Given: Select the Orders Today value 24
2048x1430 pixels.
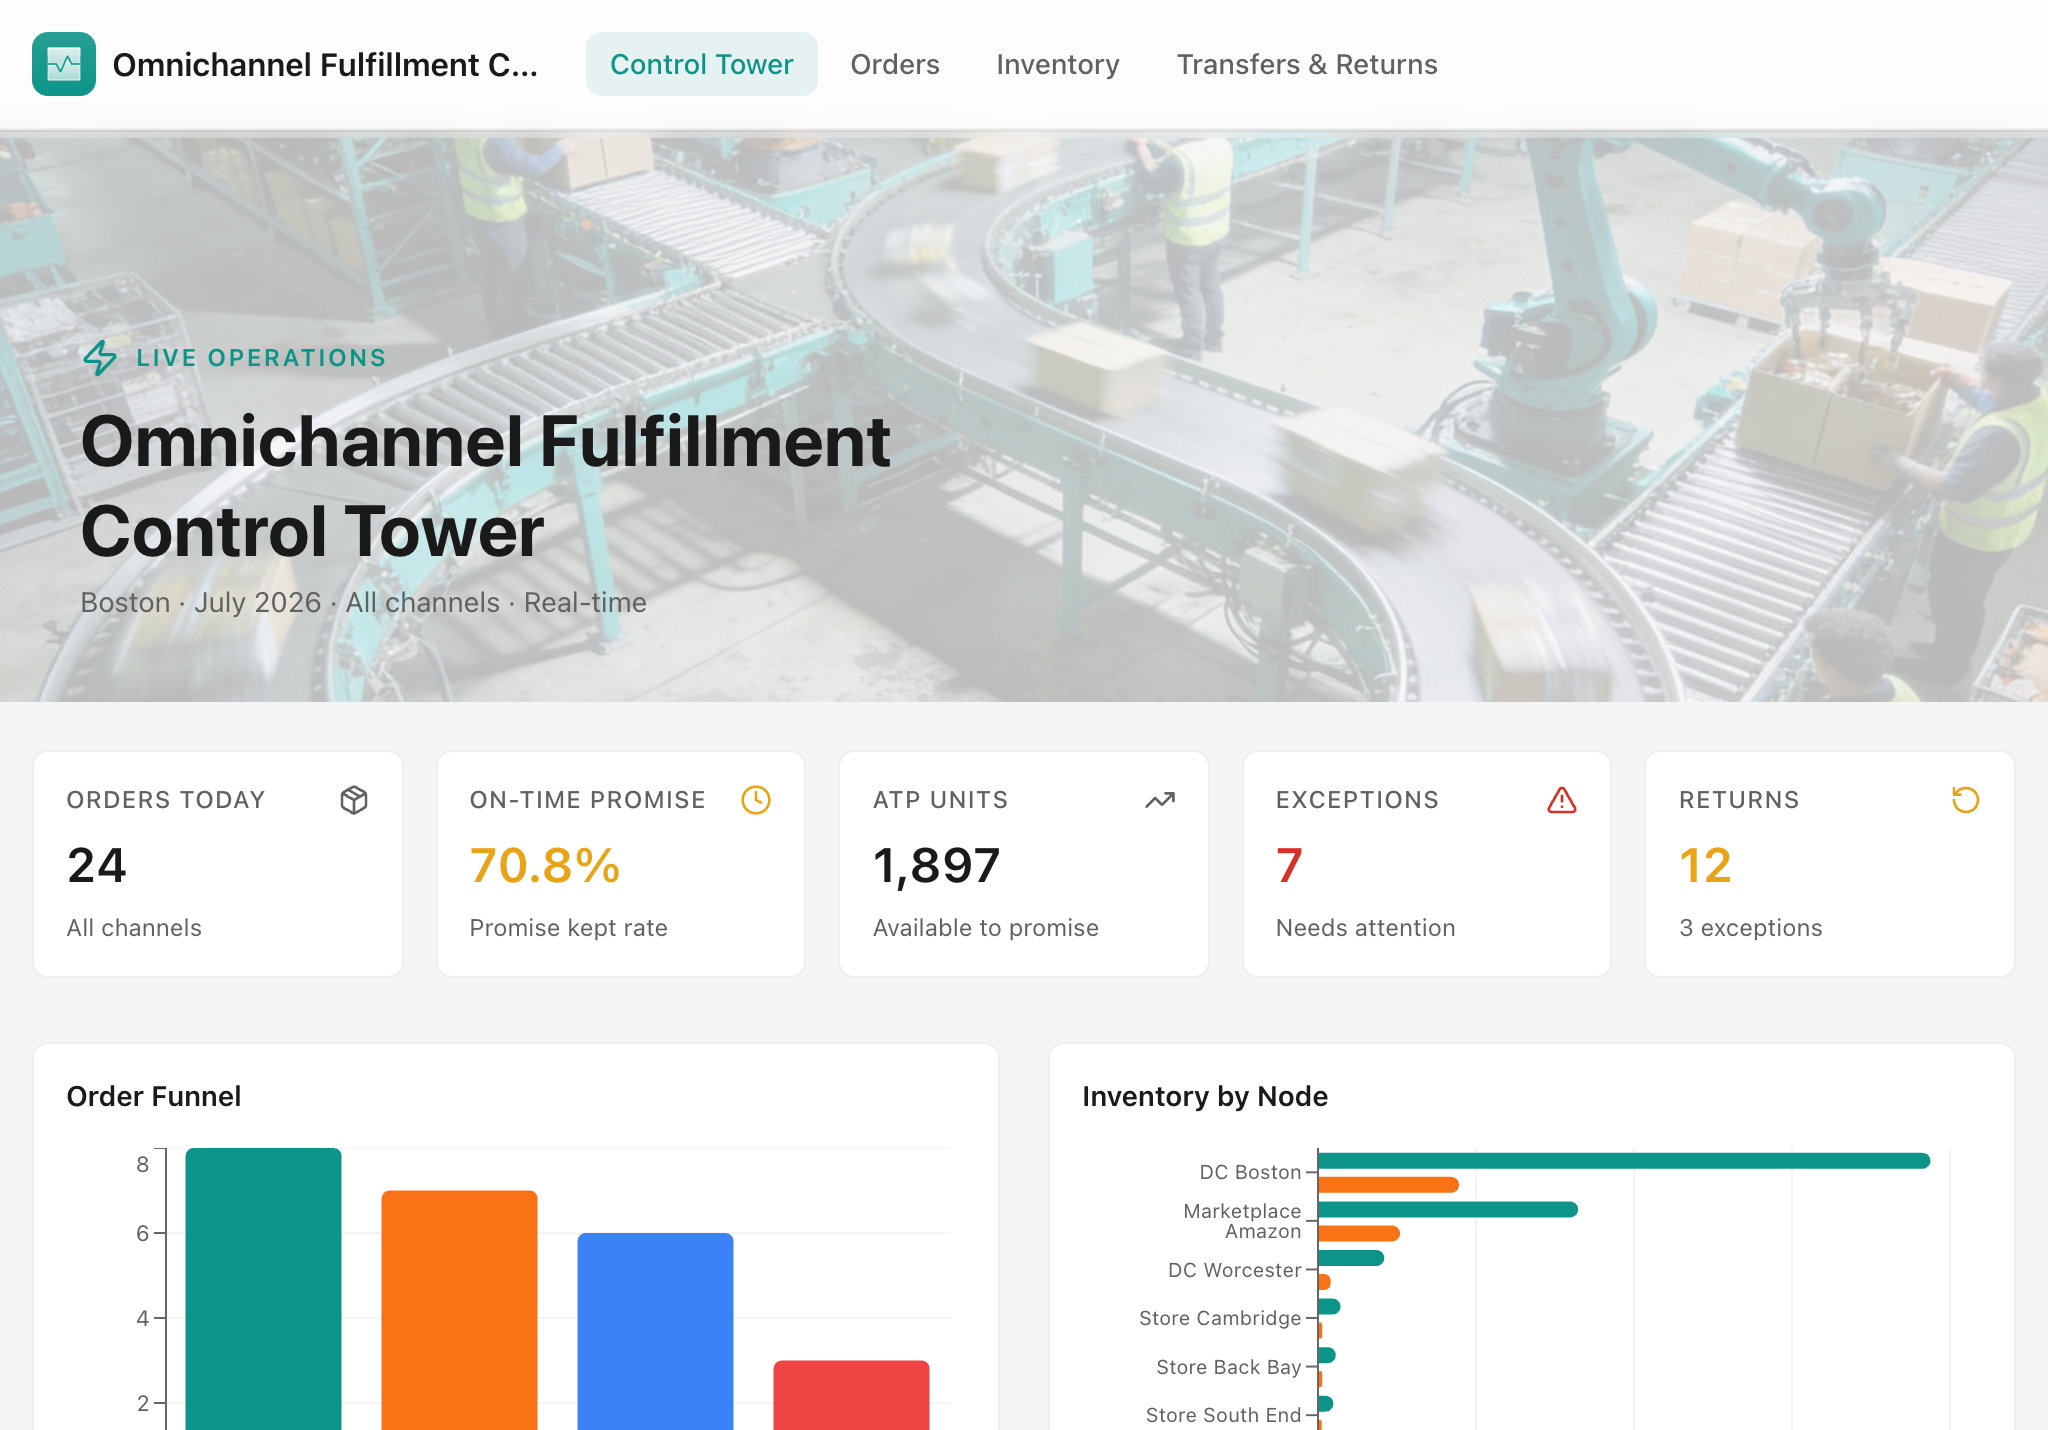Looking at the screenshot, I should click(97, 865).
